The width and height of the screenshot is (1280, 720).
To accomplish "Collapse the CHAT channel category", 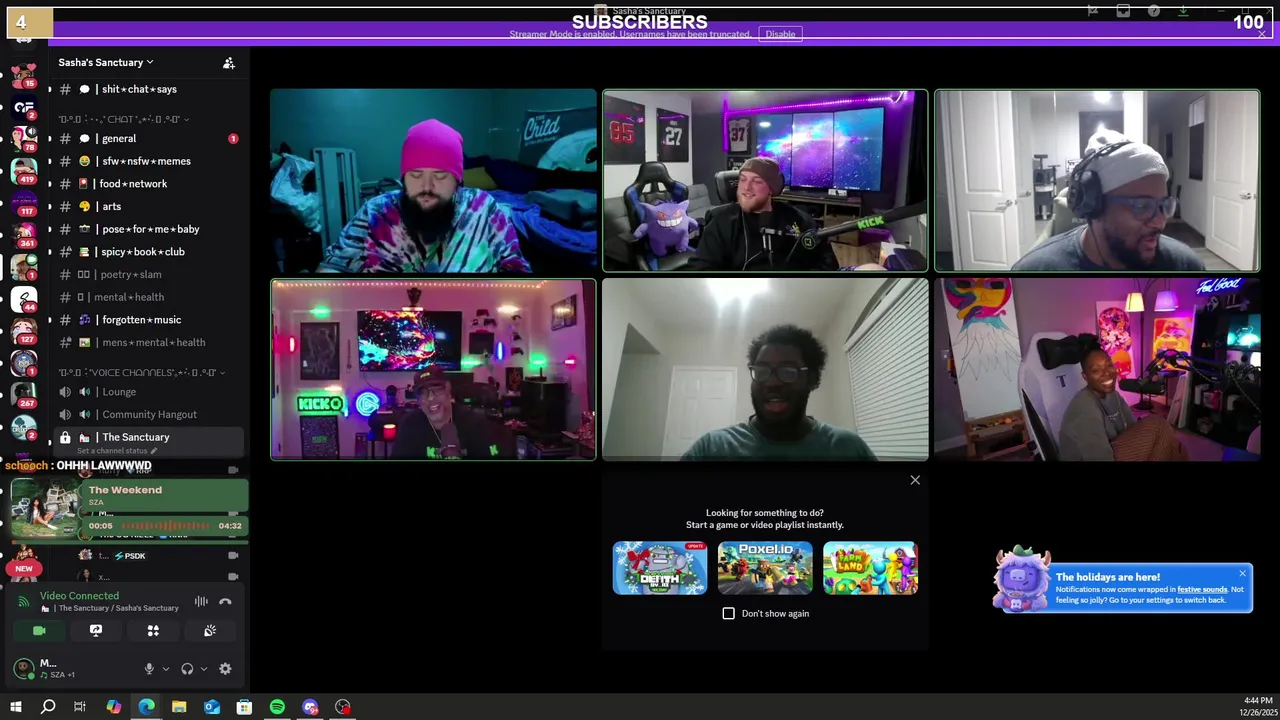I will 123,119.
